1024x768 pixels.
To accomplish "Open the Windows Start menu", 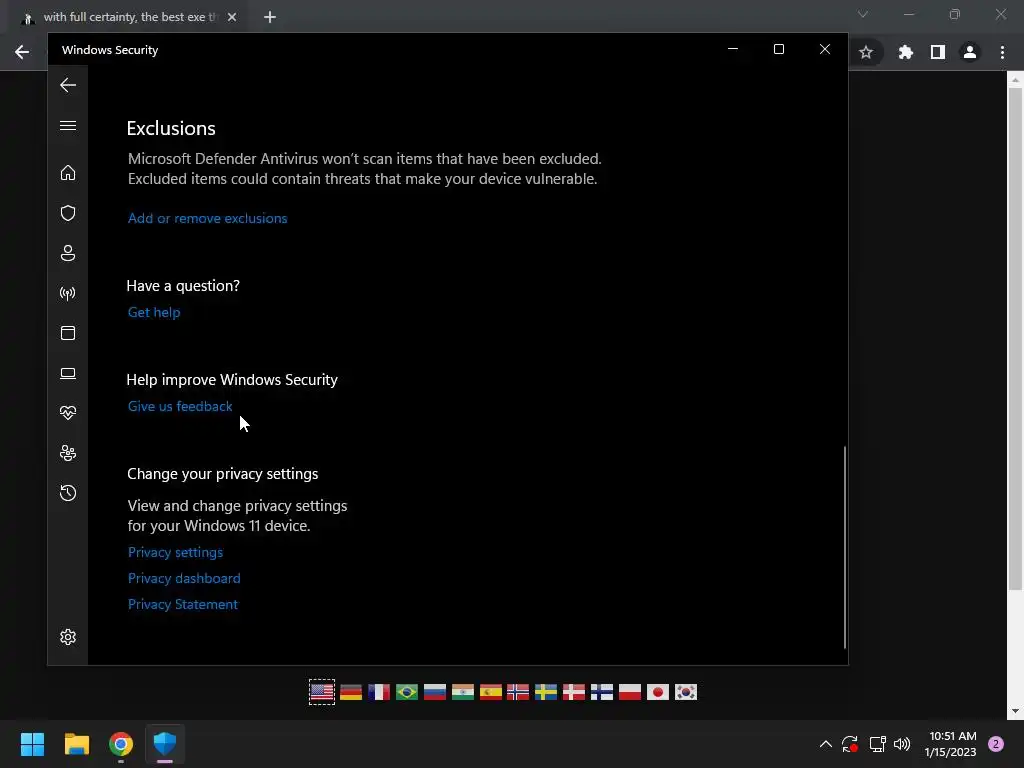I will pyautogui.click(x=33, y=744).
